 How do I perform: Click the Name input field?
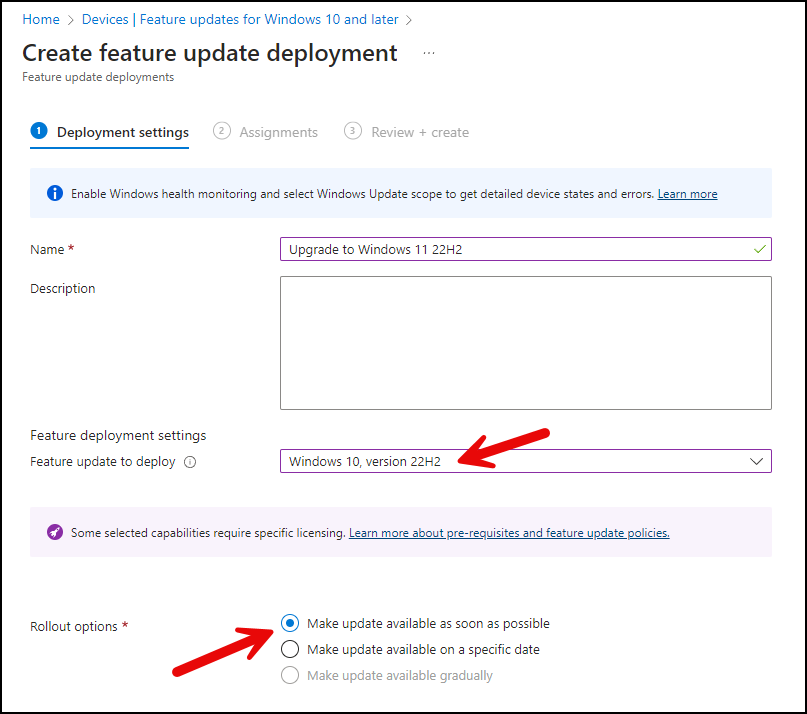click(525, 249)
